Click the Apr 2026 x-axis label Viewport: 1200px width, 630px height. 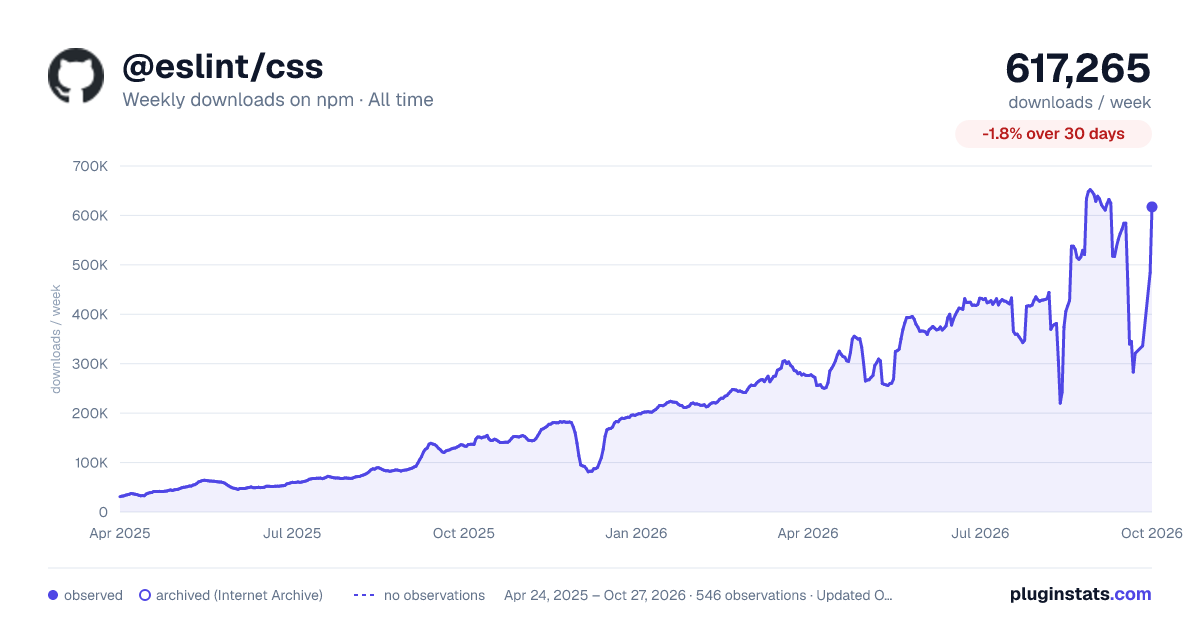point(807,533)
